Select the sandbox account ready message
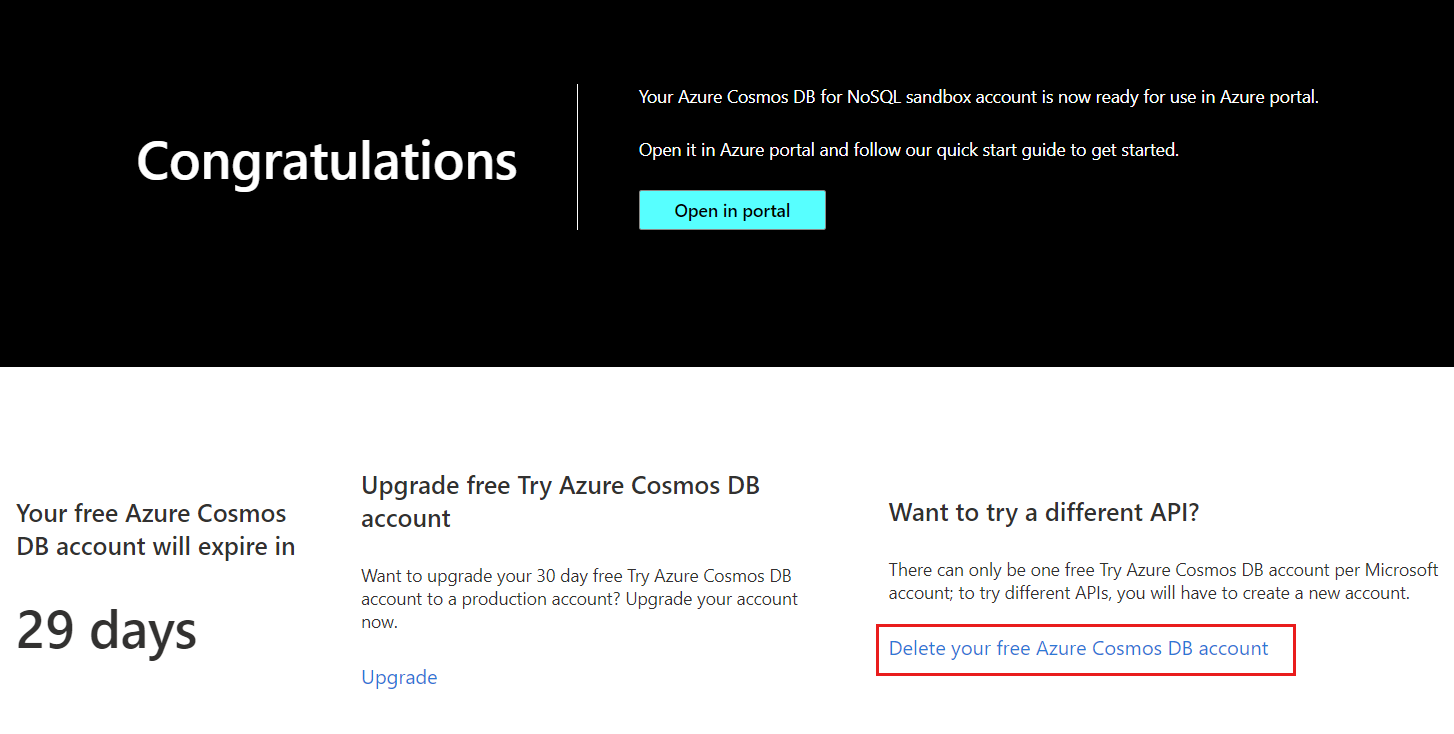Image resolution: width=1454 pixels, height=734 pixels. 979,97
